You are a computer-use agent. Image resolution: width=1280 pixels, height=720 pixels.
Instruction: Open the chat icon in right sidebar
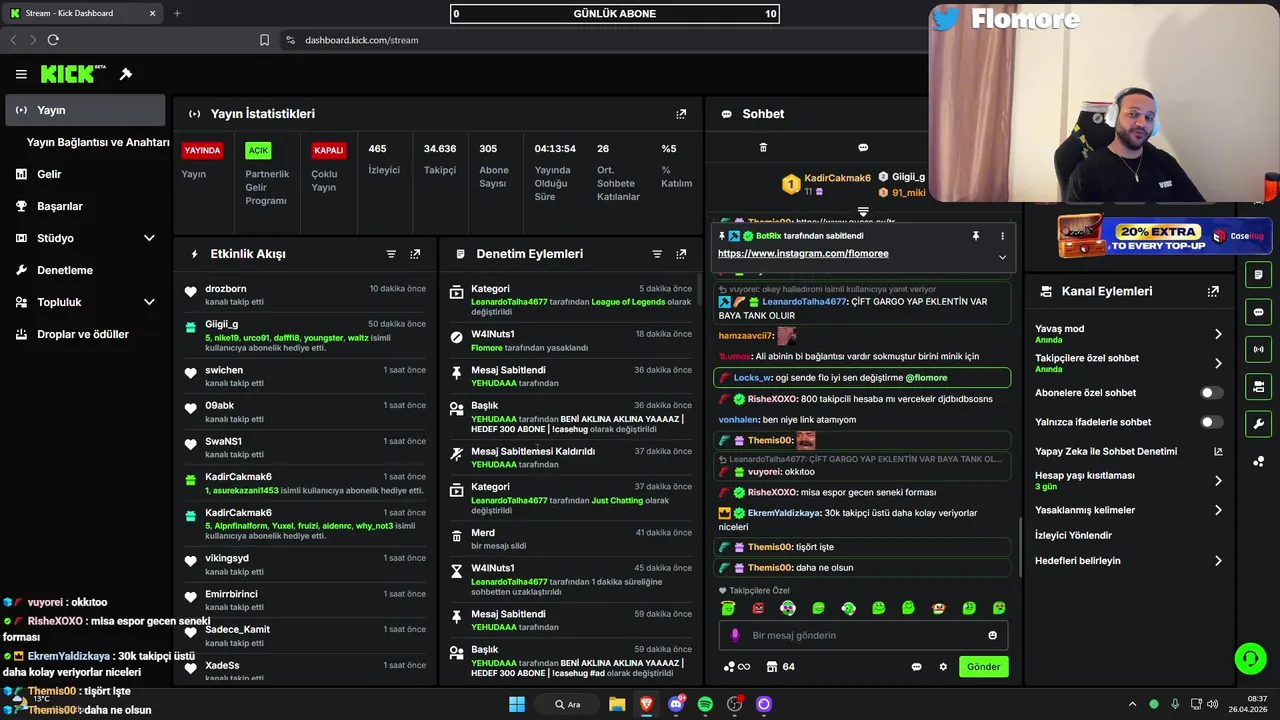click(1258, 312)
